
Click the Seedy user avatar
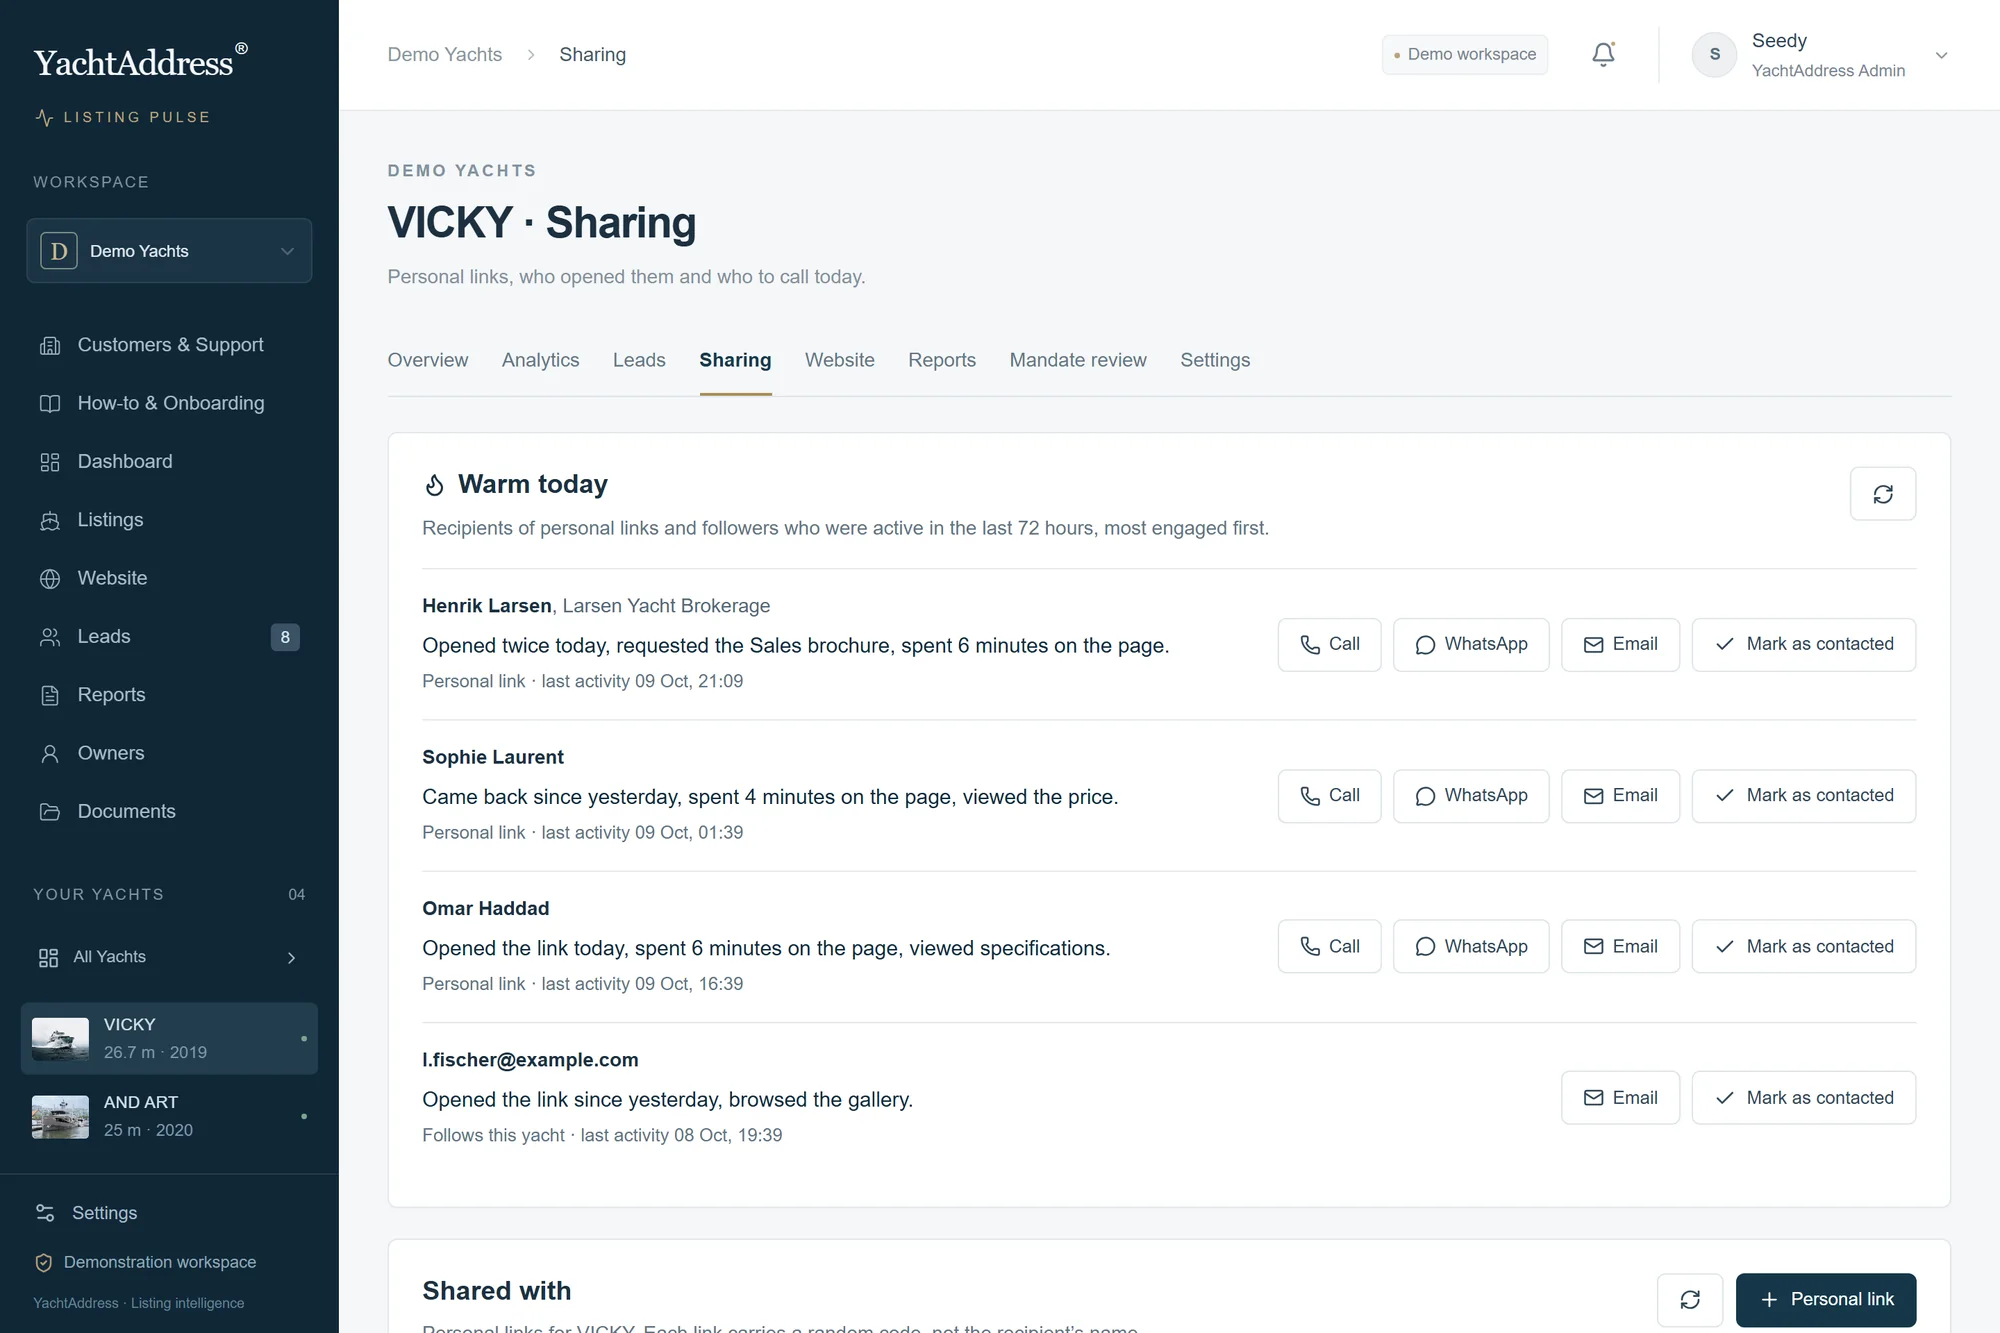click(x=1714, y=55)
